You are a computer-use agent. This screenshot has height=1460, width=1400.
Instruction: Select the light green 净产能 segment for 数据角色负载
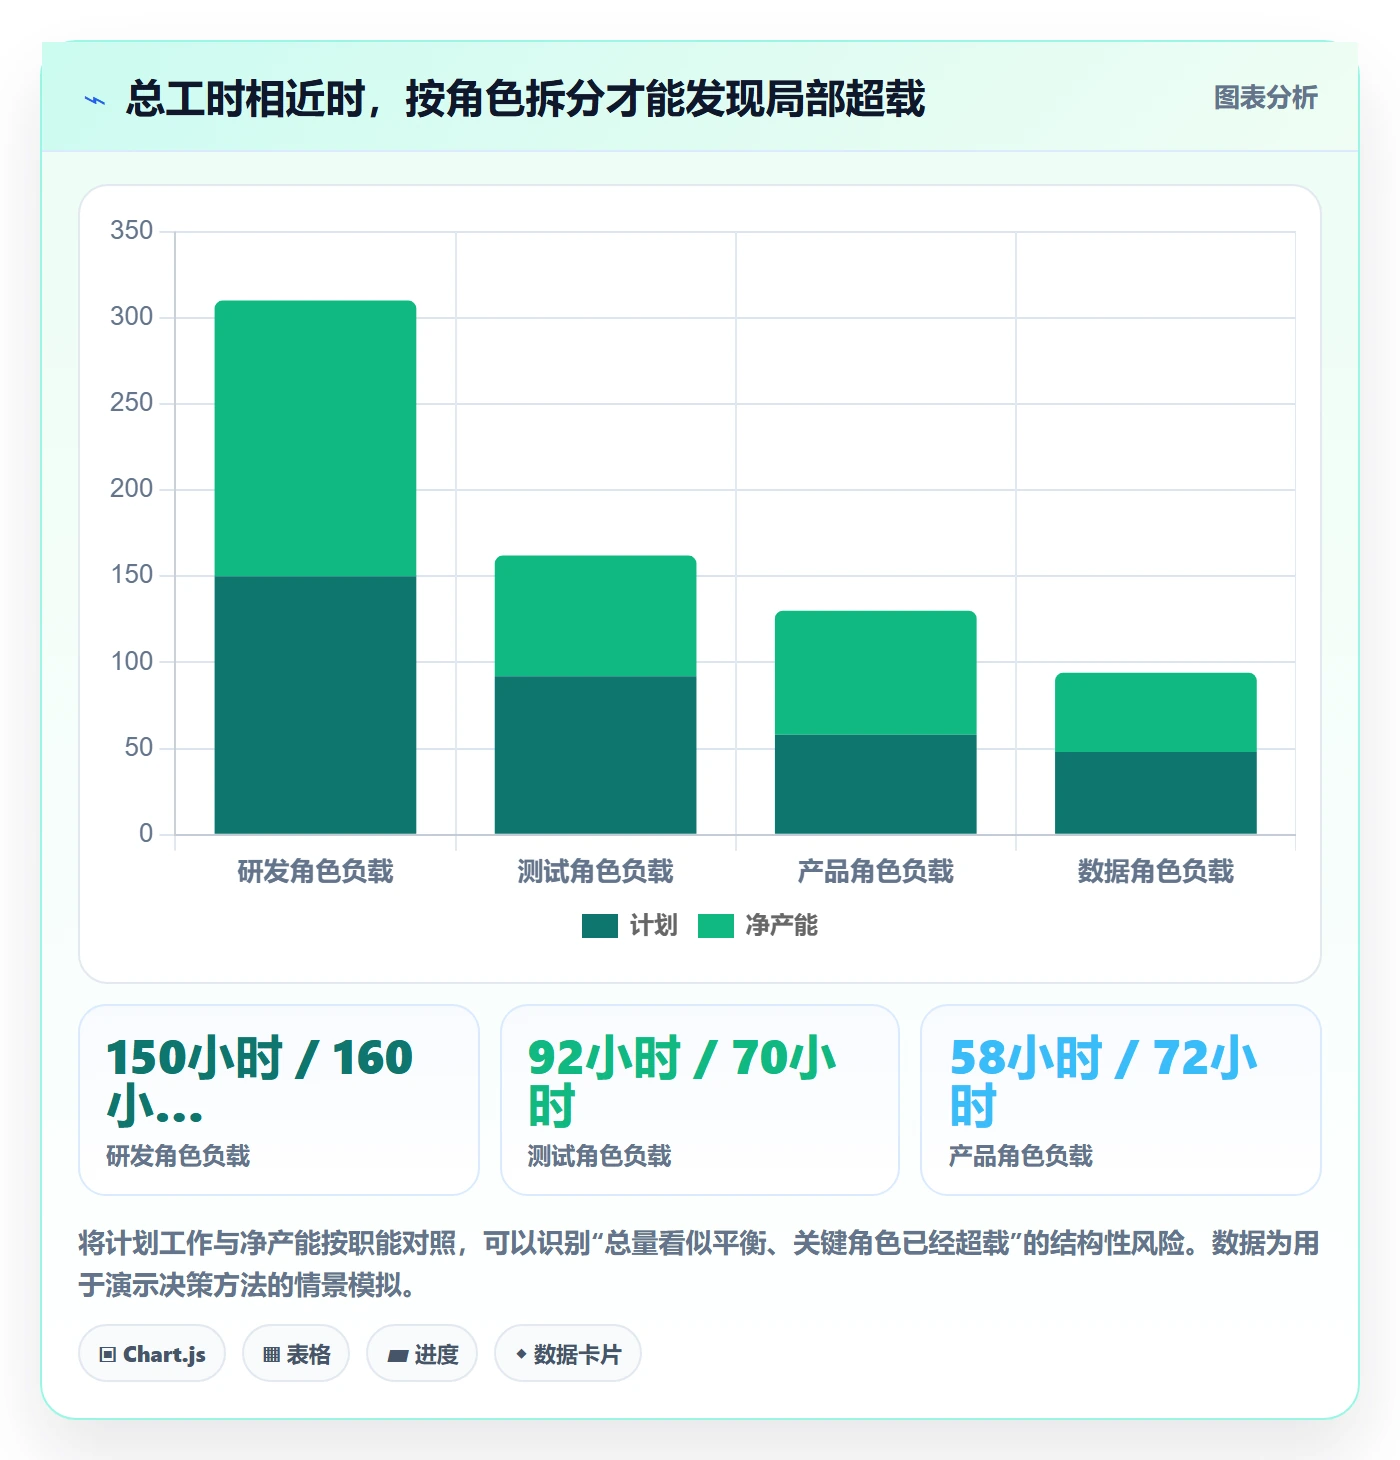(x=1155, y=712)
